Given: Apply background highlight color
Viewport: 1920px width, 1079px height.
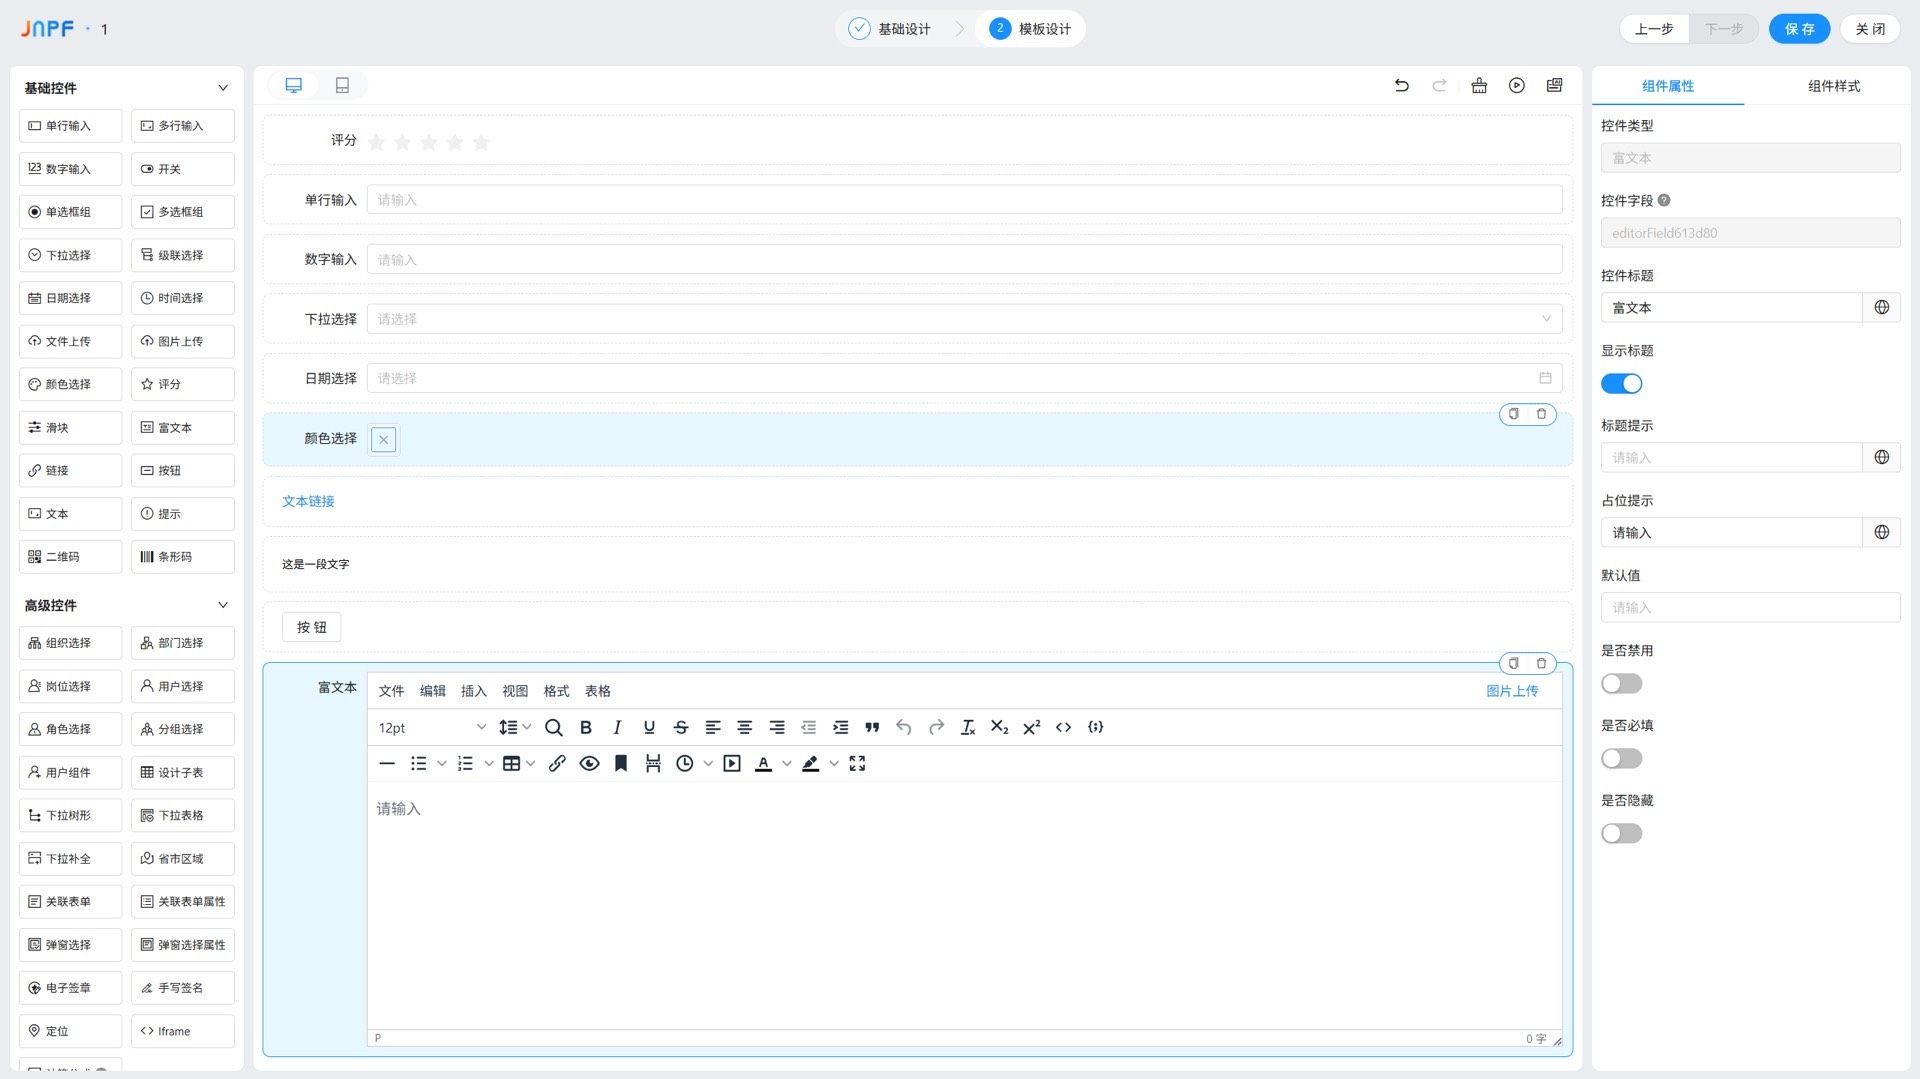Looking at the screenshot, I should (810, 763).
